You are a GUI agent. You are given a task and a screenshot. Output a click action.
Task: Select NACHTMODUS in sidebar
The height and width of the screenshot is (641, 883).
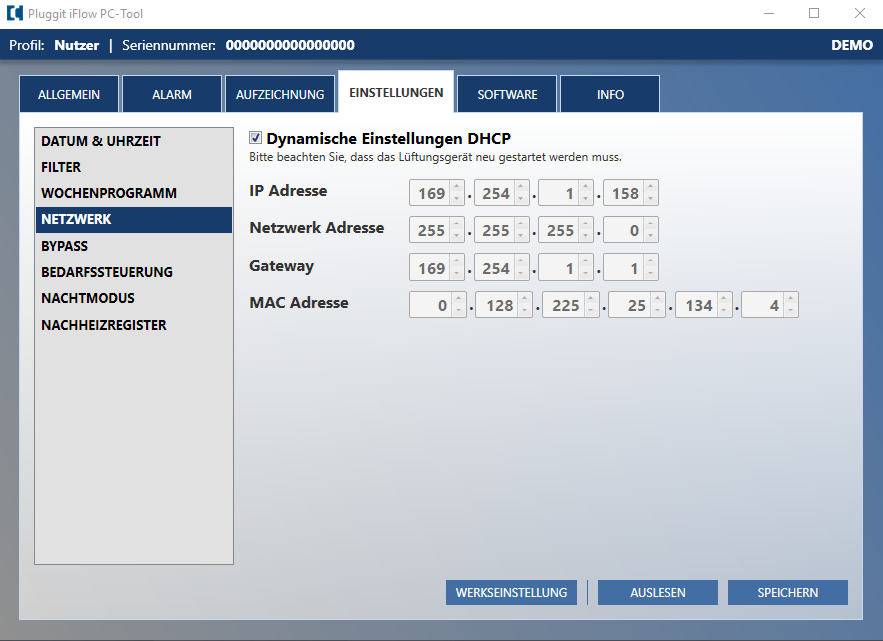point(88,298)
